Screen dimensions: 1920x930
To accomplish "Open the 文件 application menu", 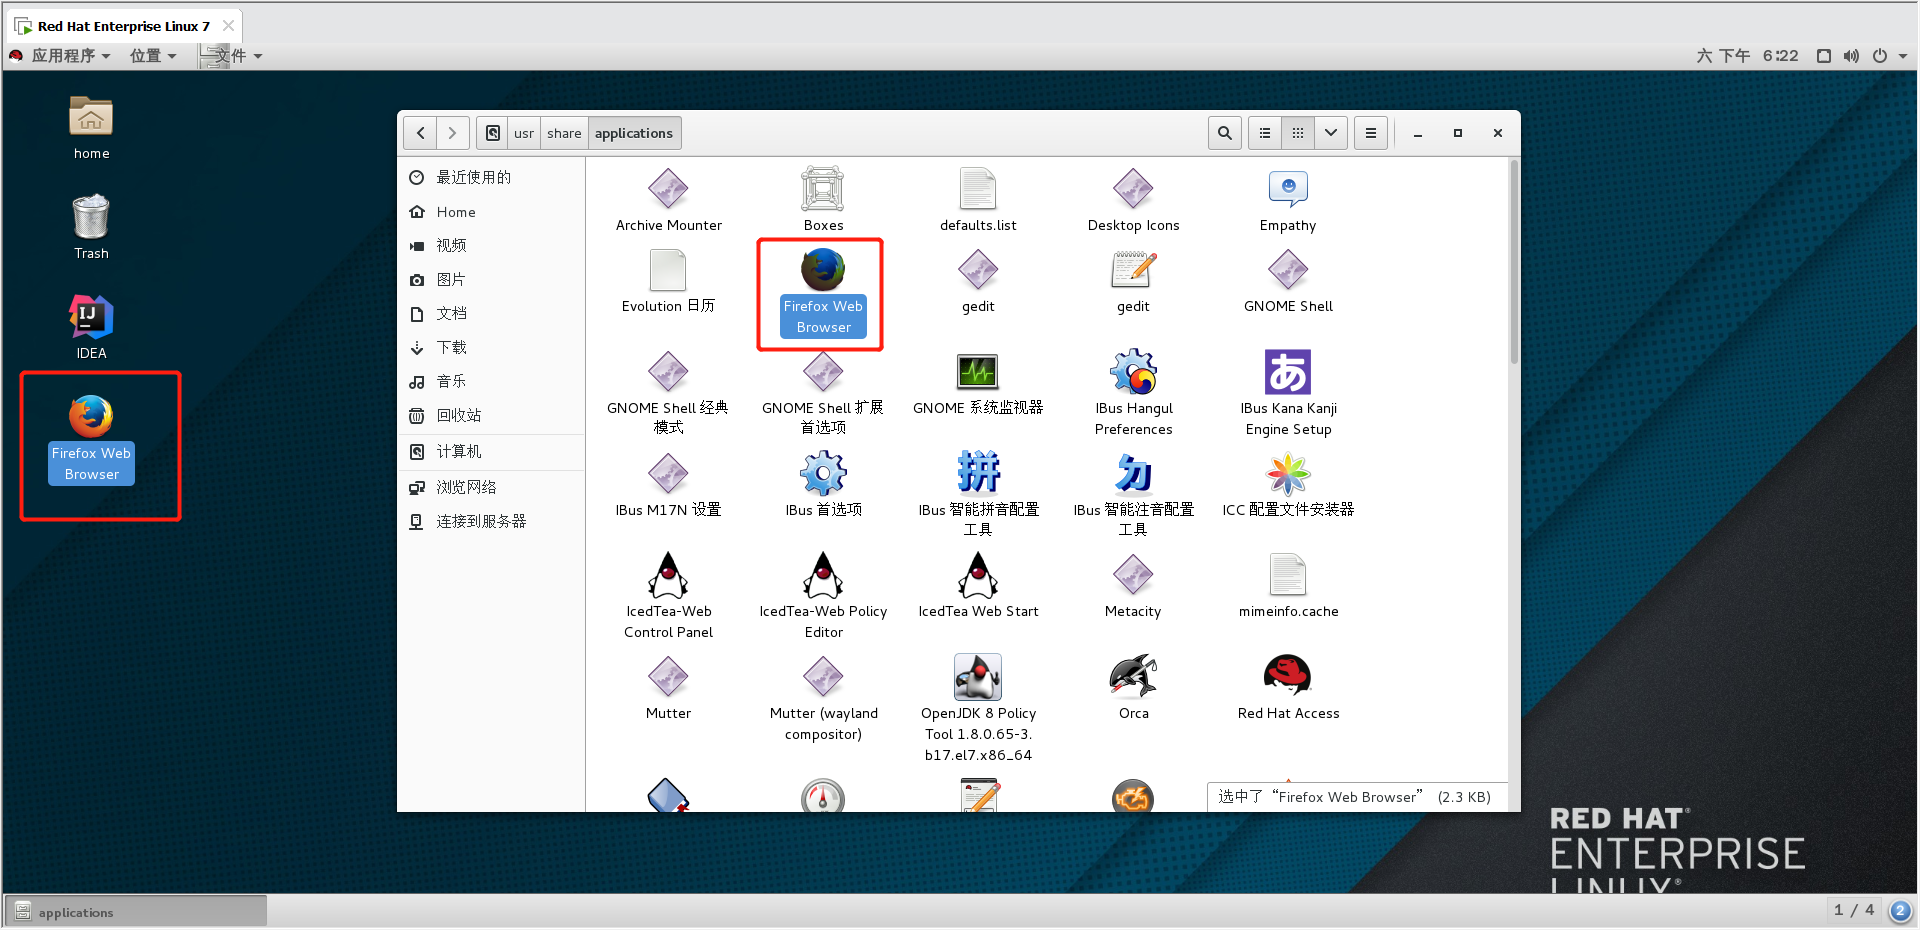I will 232,56.
